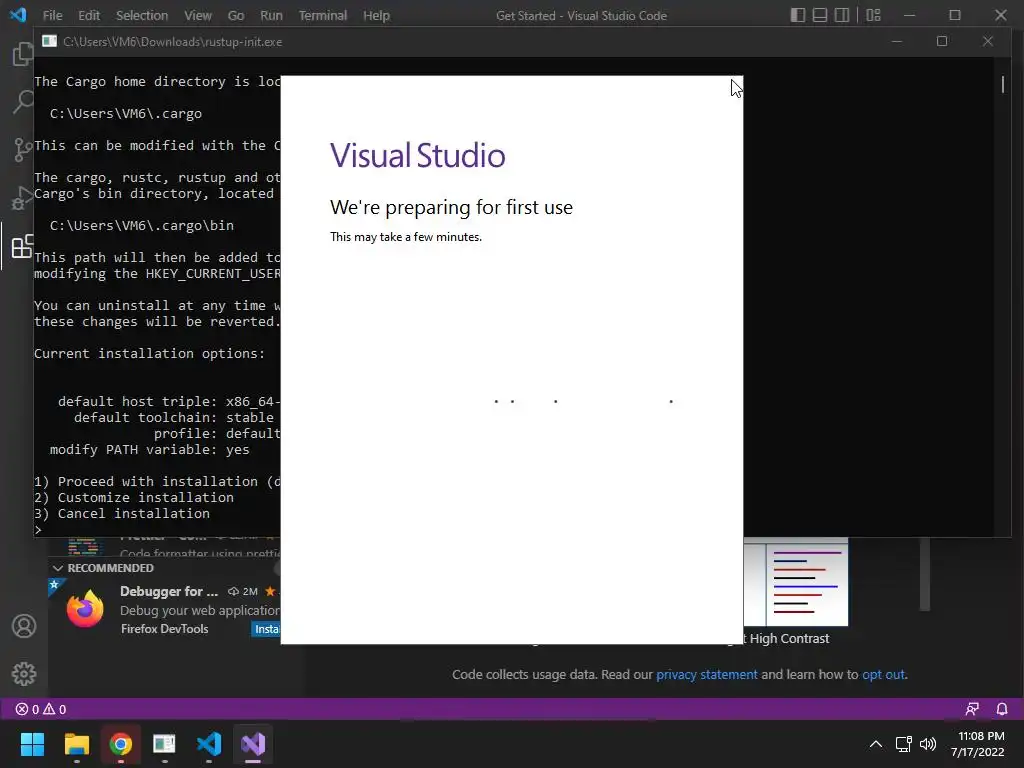
Task: Click the feedback icon in status bar
Action: tap(972, 709)
